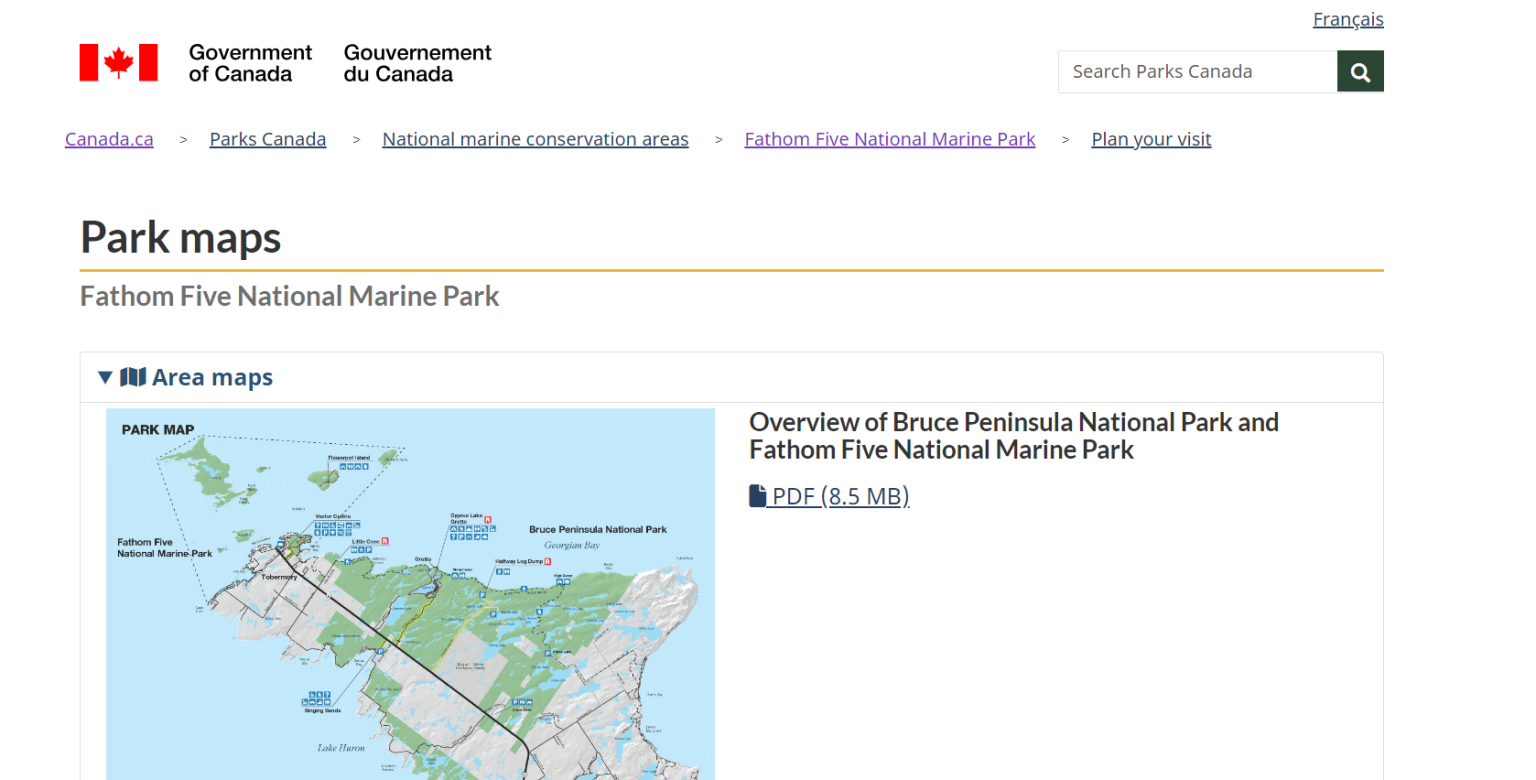1536x780 pixels.
Task: Open the Plan your visit breadcrumb
Action: [1151, 139]
